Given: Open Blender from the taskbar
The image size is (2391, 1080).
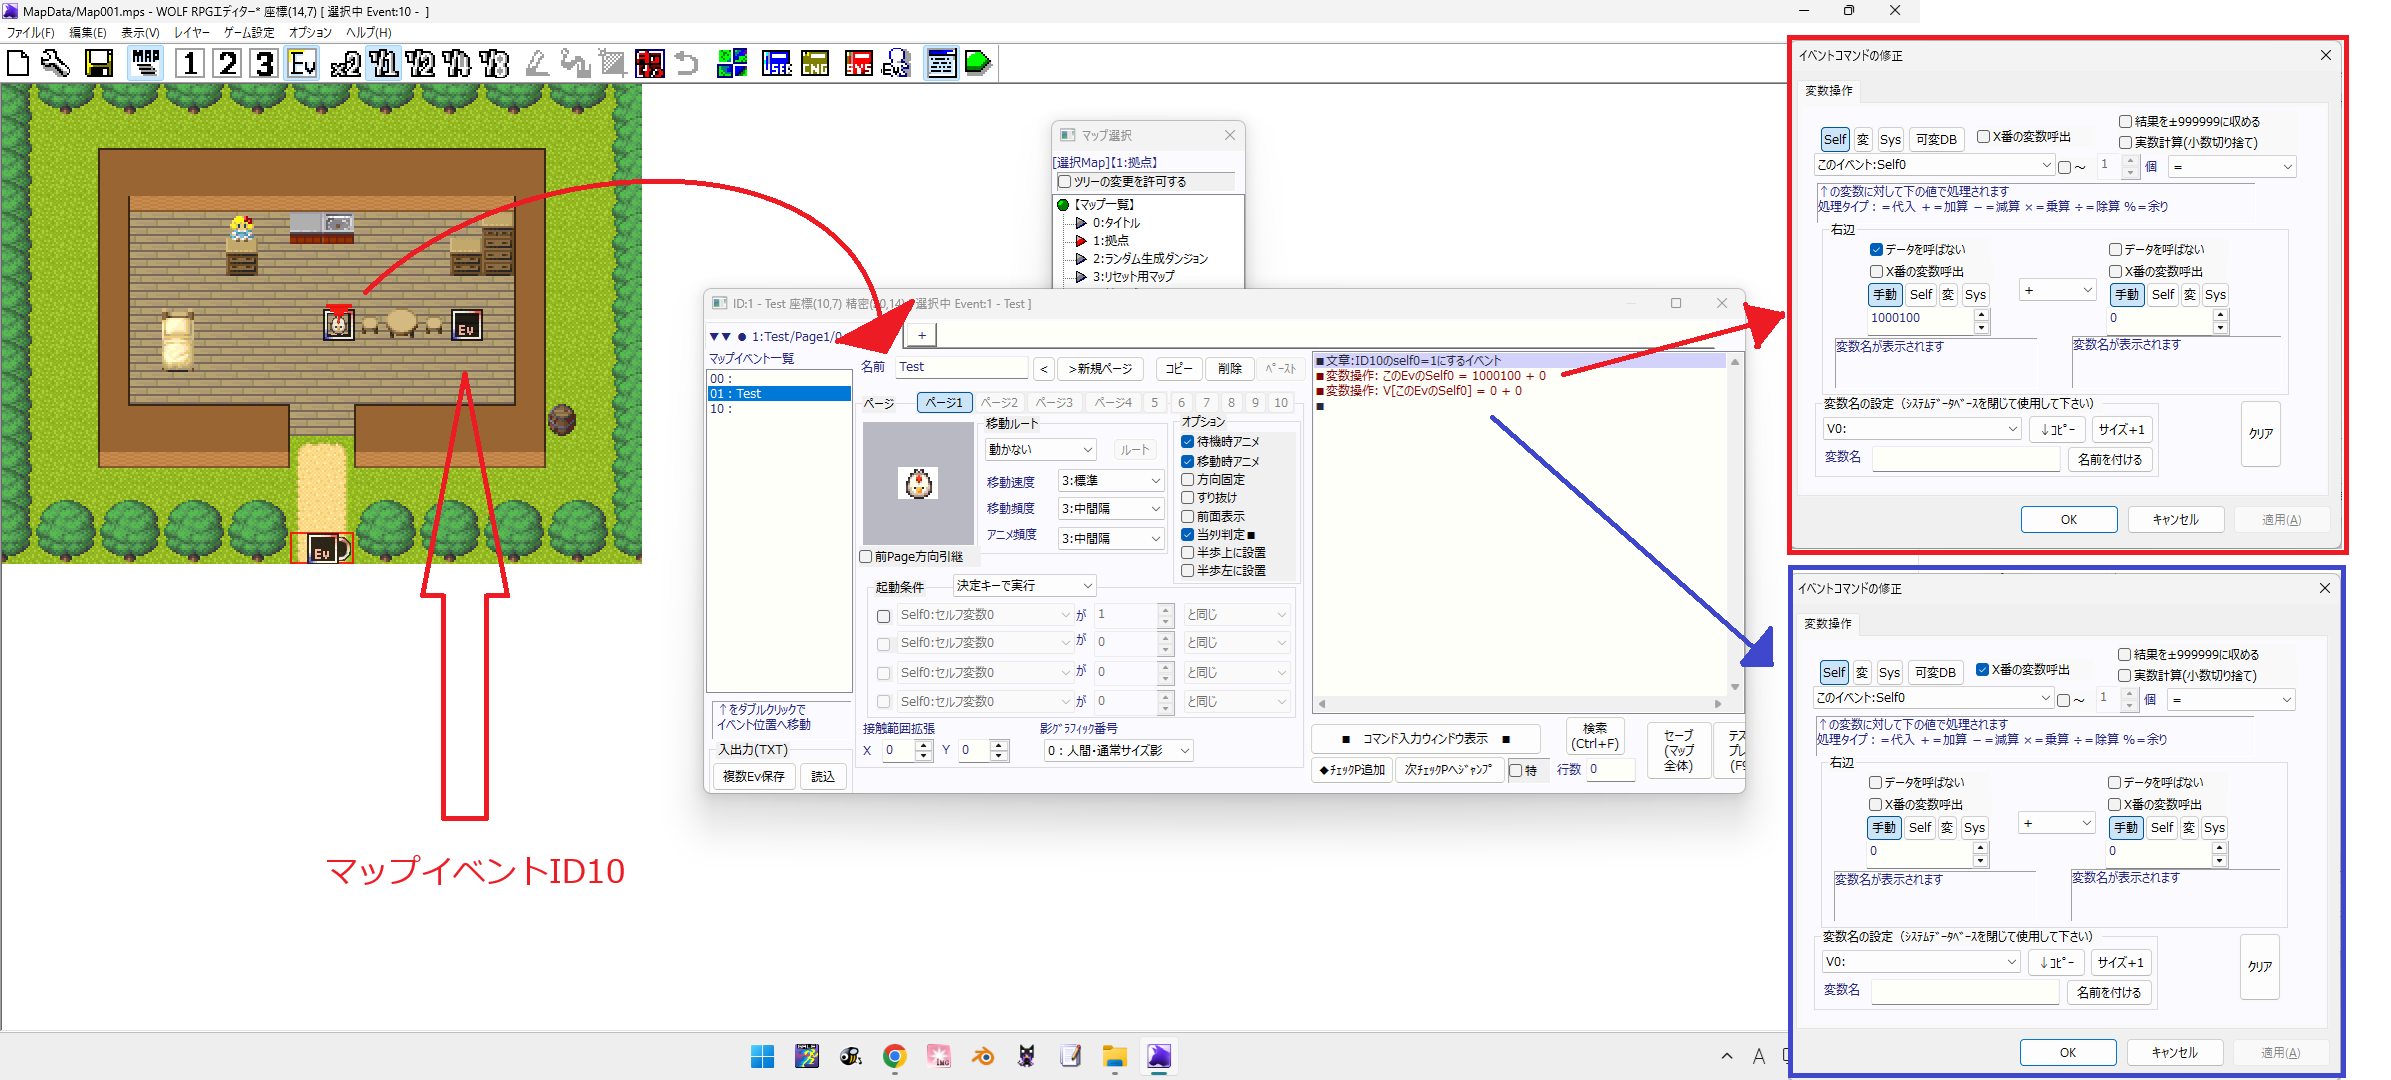Looking at the screenshot, I should tap(983, 1056).
